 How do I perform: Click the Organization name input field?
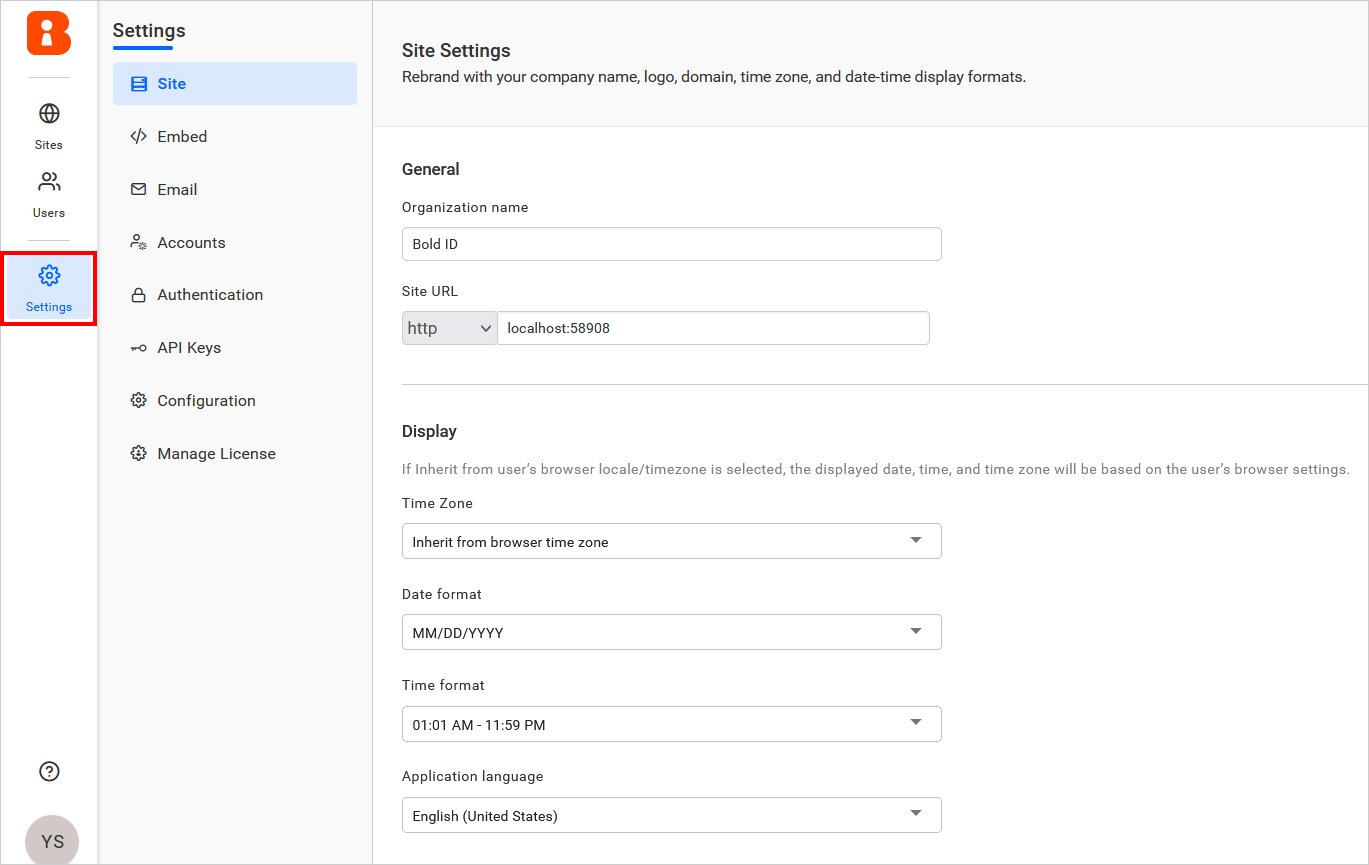pyautogui.click(x=671, y=244)
